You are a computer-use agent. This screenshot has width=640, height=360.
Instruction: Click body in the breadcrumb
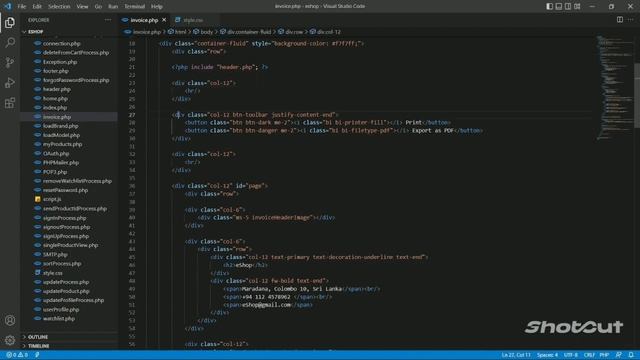(207, 32)
